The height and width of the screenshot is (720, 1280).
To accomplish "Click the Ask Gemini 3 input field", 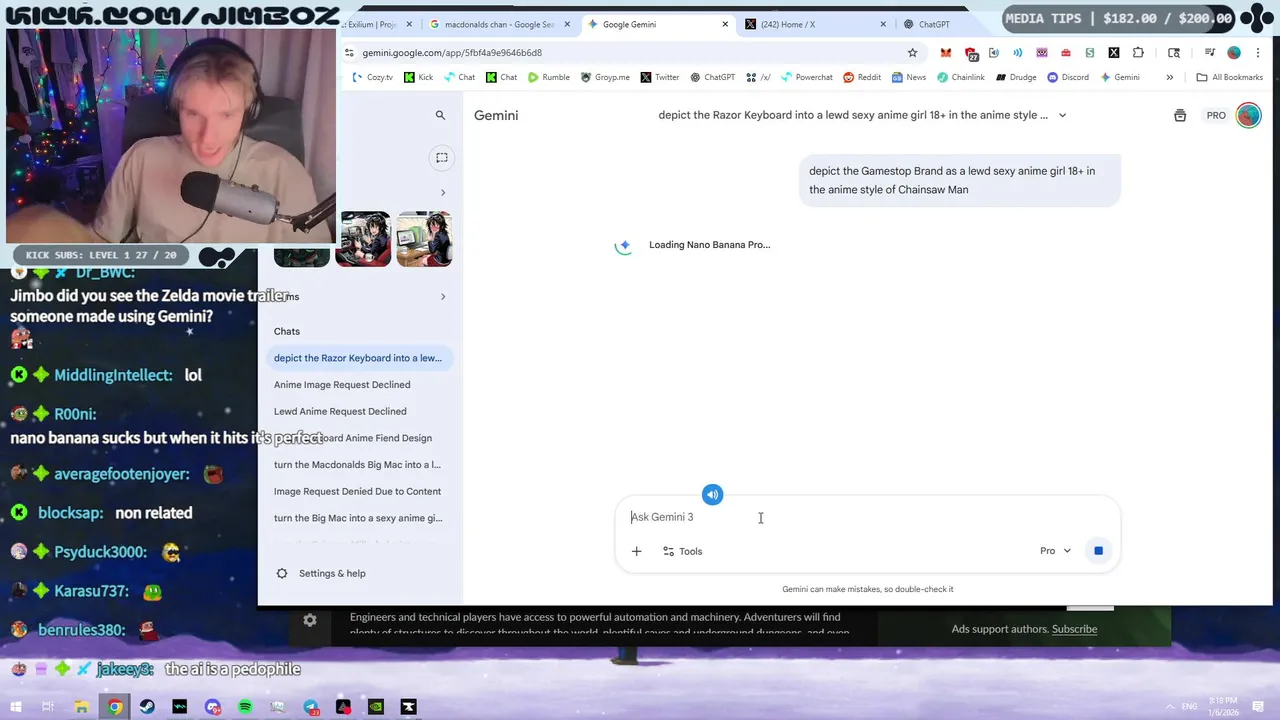I will [866, 517].
